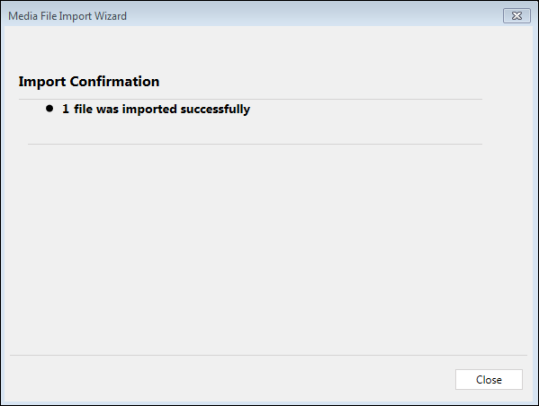The width and height of the screenshot is (539, 406).
Task: Click the word 'successfully' in the confirmation text
Action: pyautogui.click(x=215, y=109)
